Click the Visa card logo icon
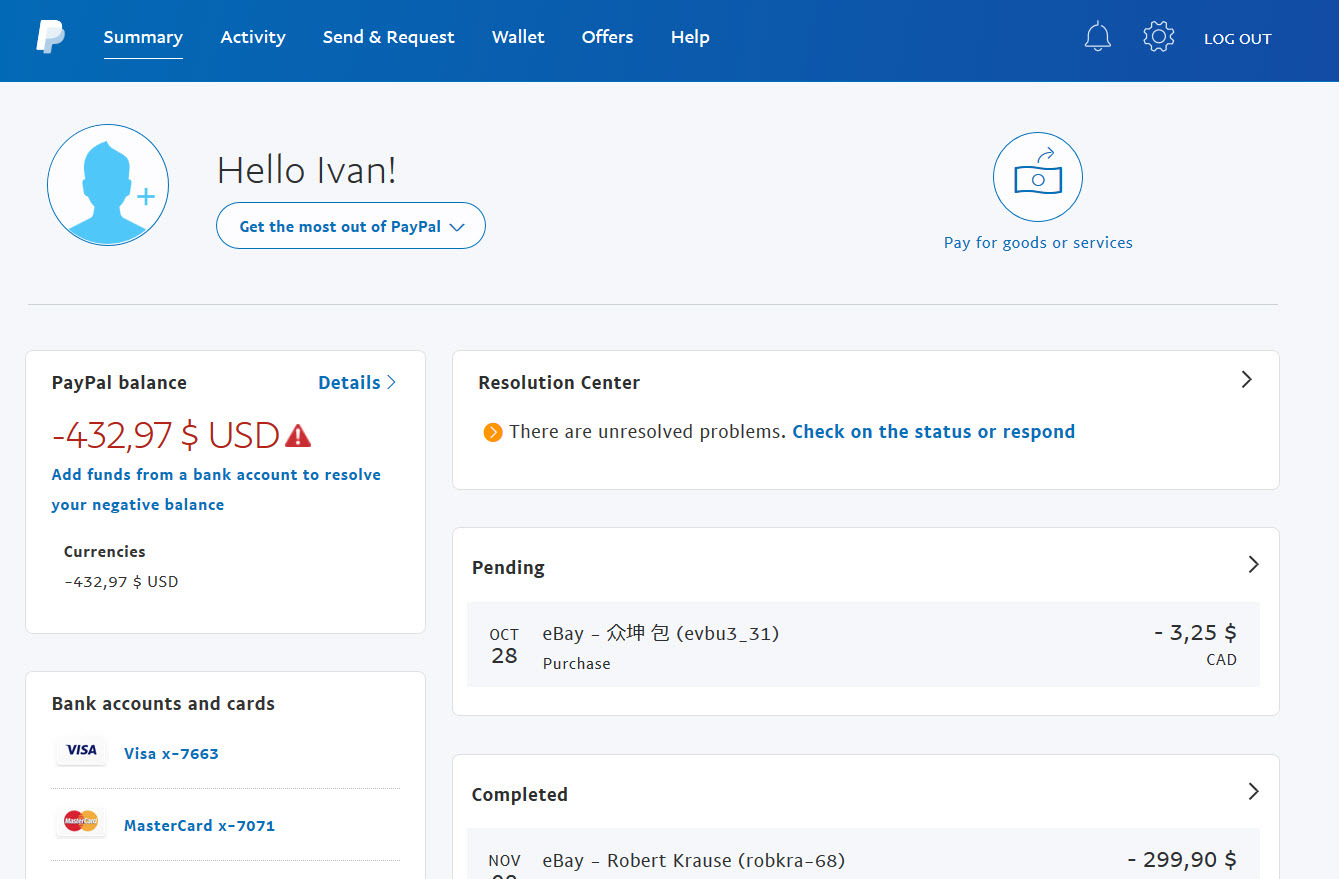The width and height of the screenshot is (1339, 879). coord(81,751)
